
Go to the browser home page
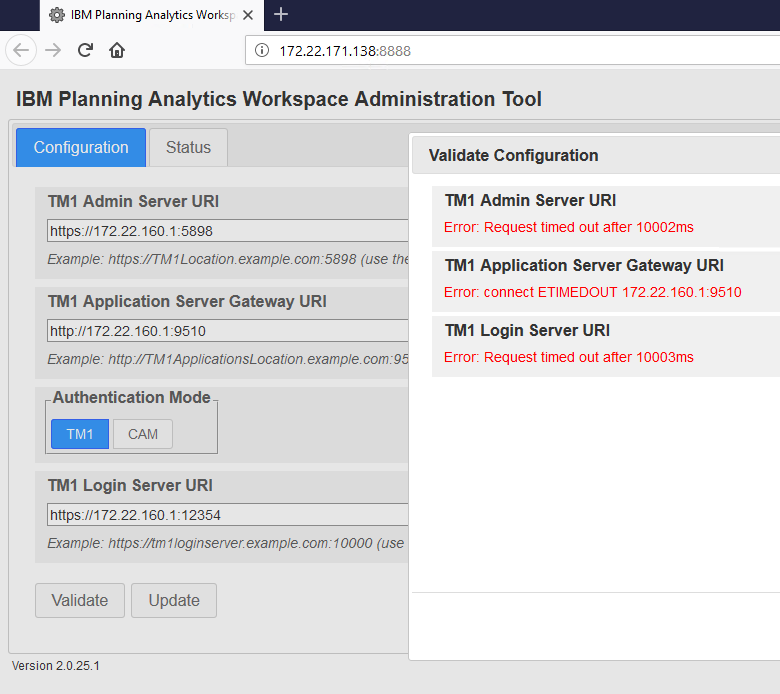[117, 51]
